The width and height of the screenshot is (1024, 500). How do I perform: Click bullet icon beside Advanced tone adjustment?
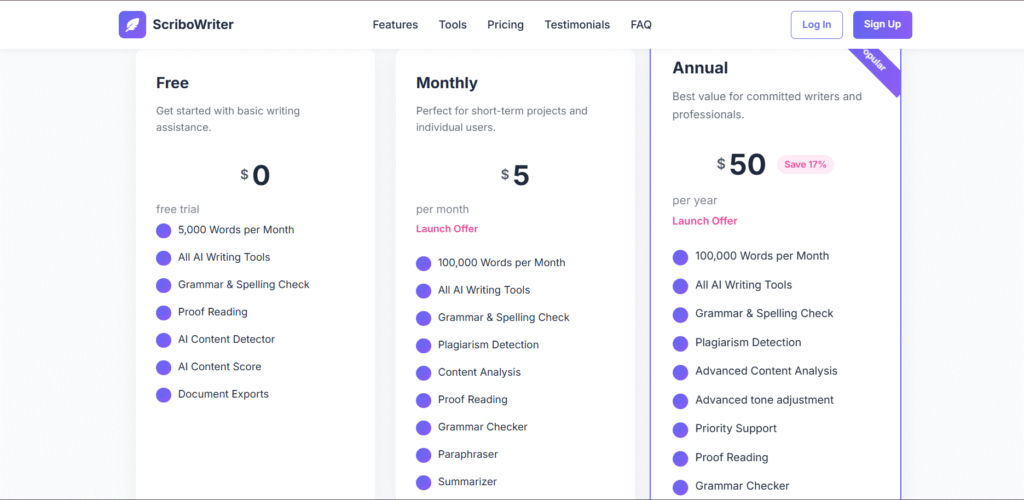681,401
